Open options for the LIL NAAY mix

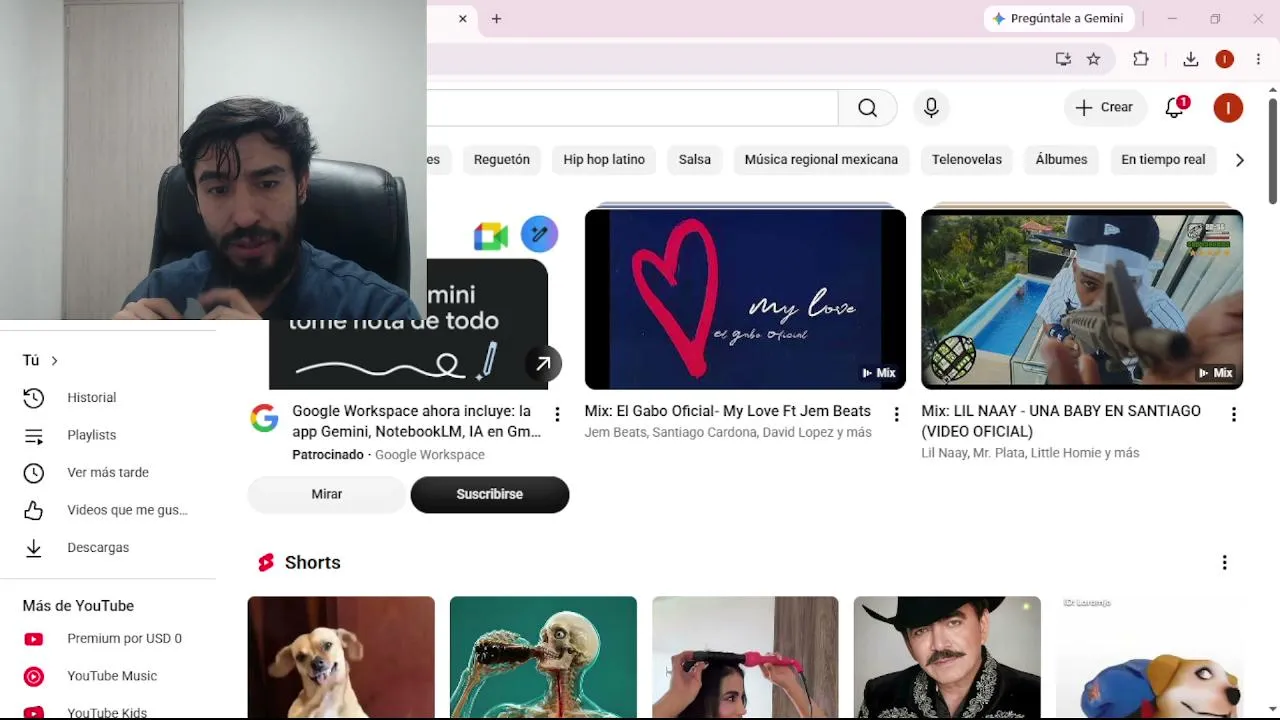coord(1233,414)
